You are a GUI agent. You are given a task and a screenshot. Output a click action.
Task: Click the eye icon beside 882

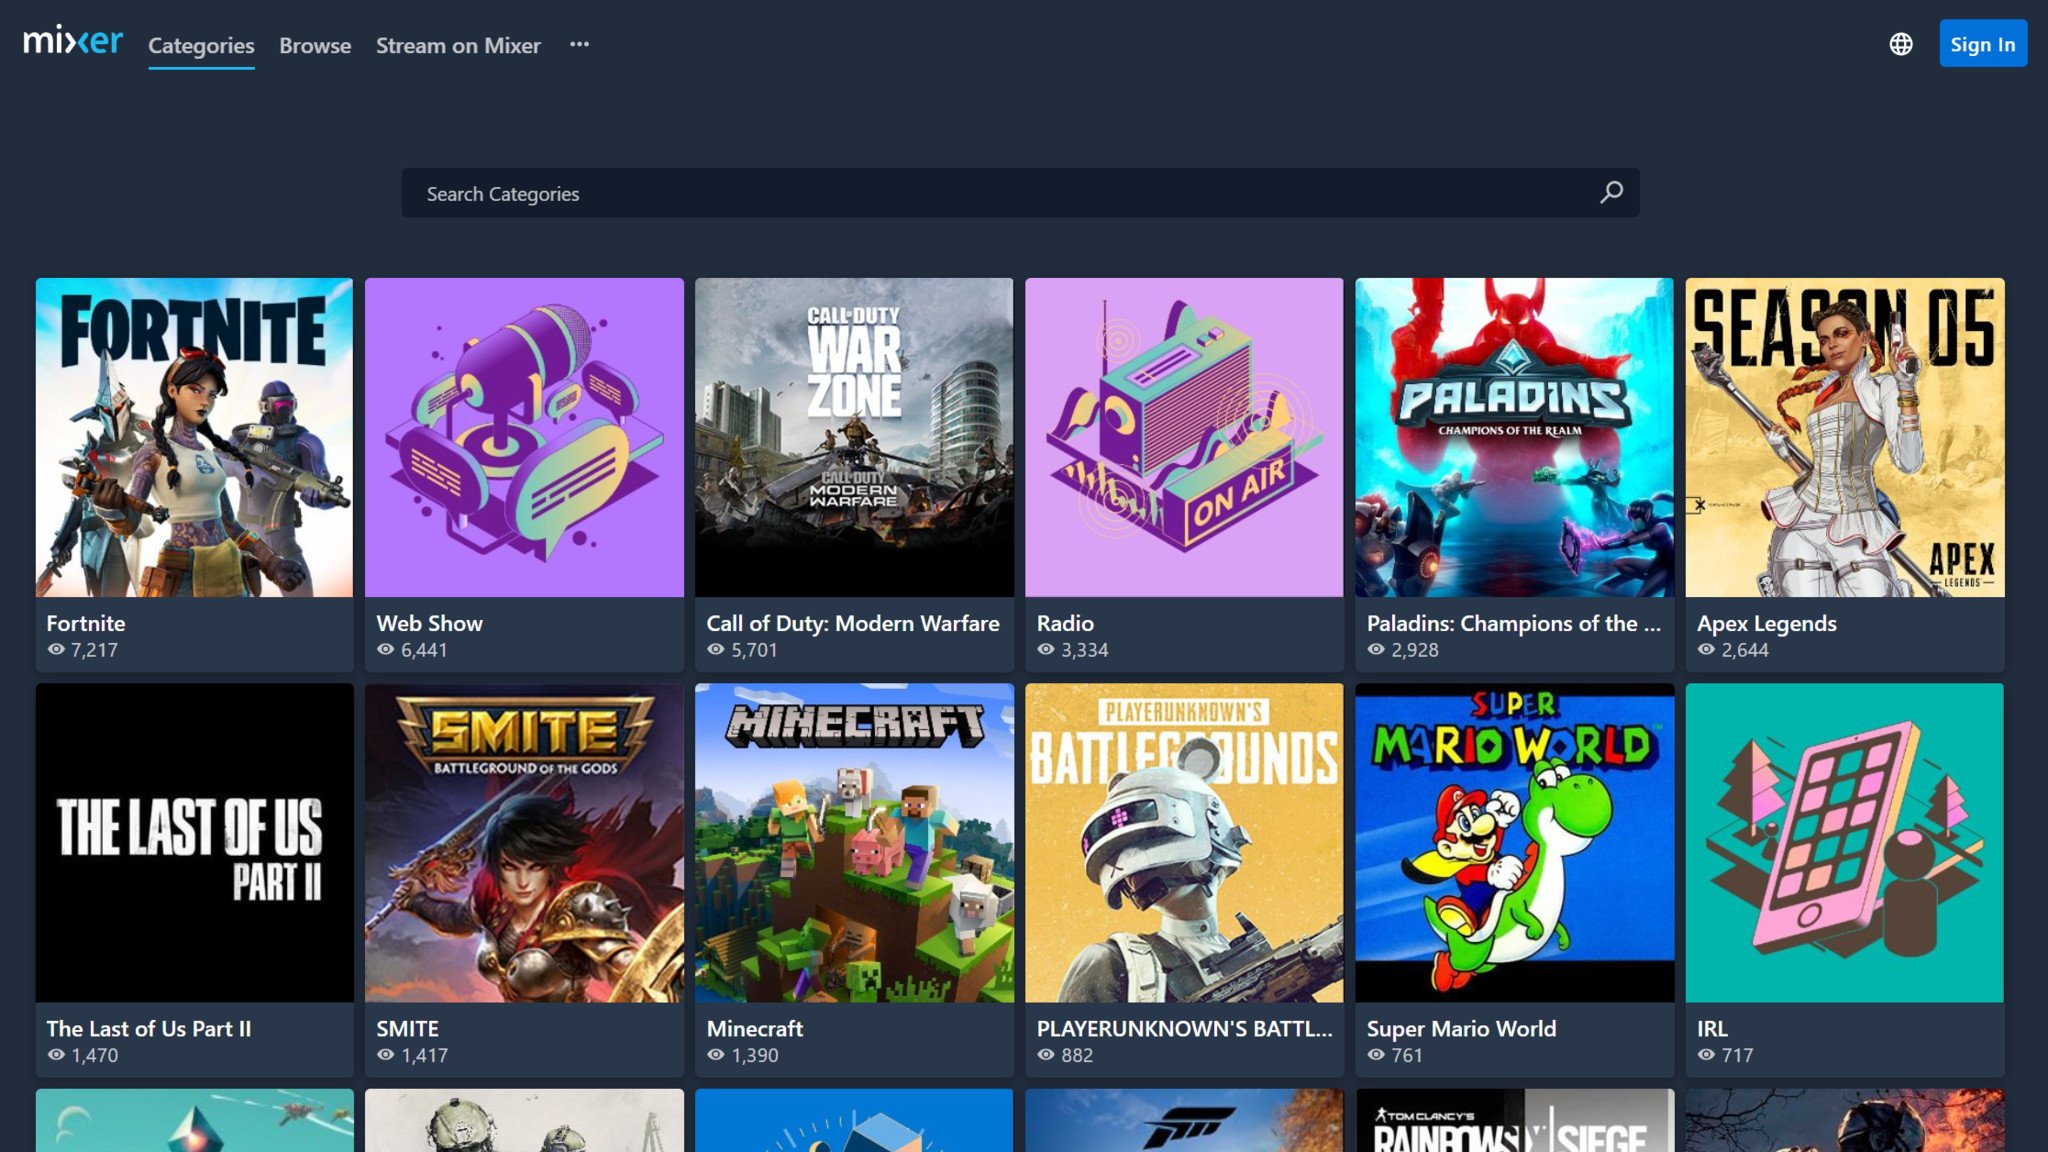1046,1054
